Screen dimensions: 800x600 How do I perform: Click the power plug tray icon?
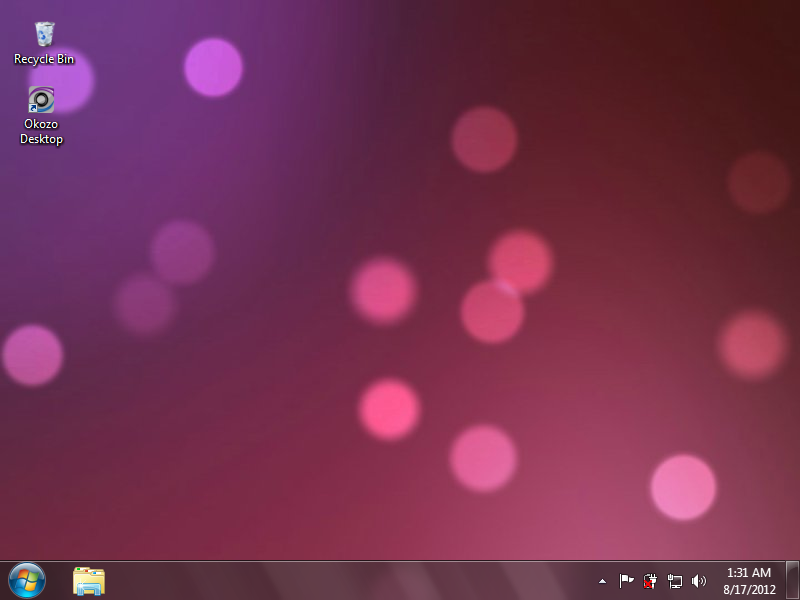[650, 581]
